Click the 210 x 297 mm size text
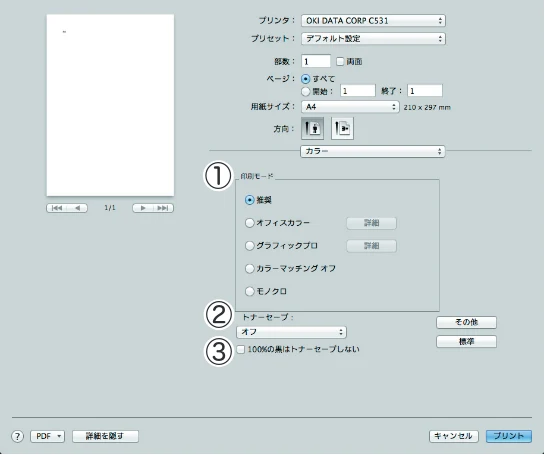This screenshot has height=455, width=545. click(x=427, y=107)
